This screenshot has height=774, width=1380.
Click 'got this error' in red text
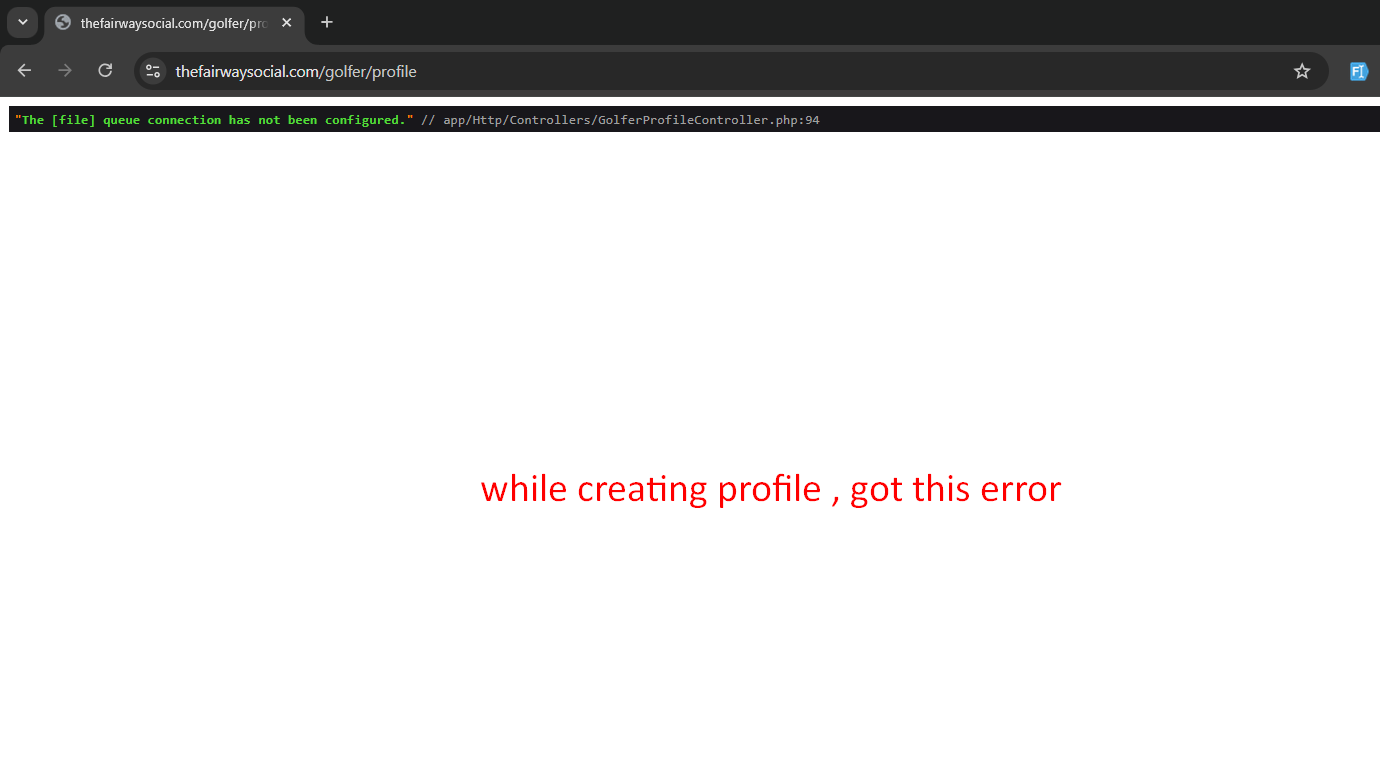pos(955,489)
